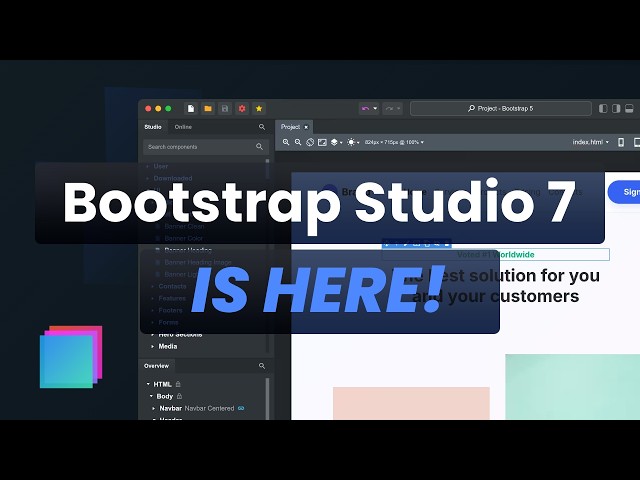The height and width of the screenshot is (480, 640).
Task: Click the Overview panel scrollbar
Action: coord(267,398)
